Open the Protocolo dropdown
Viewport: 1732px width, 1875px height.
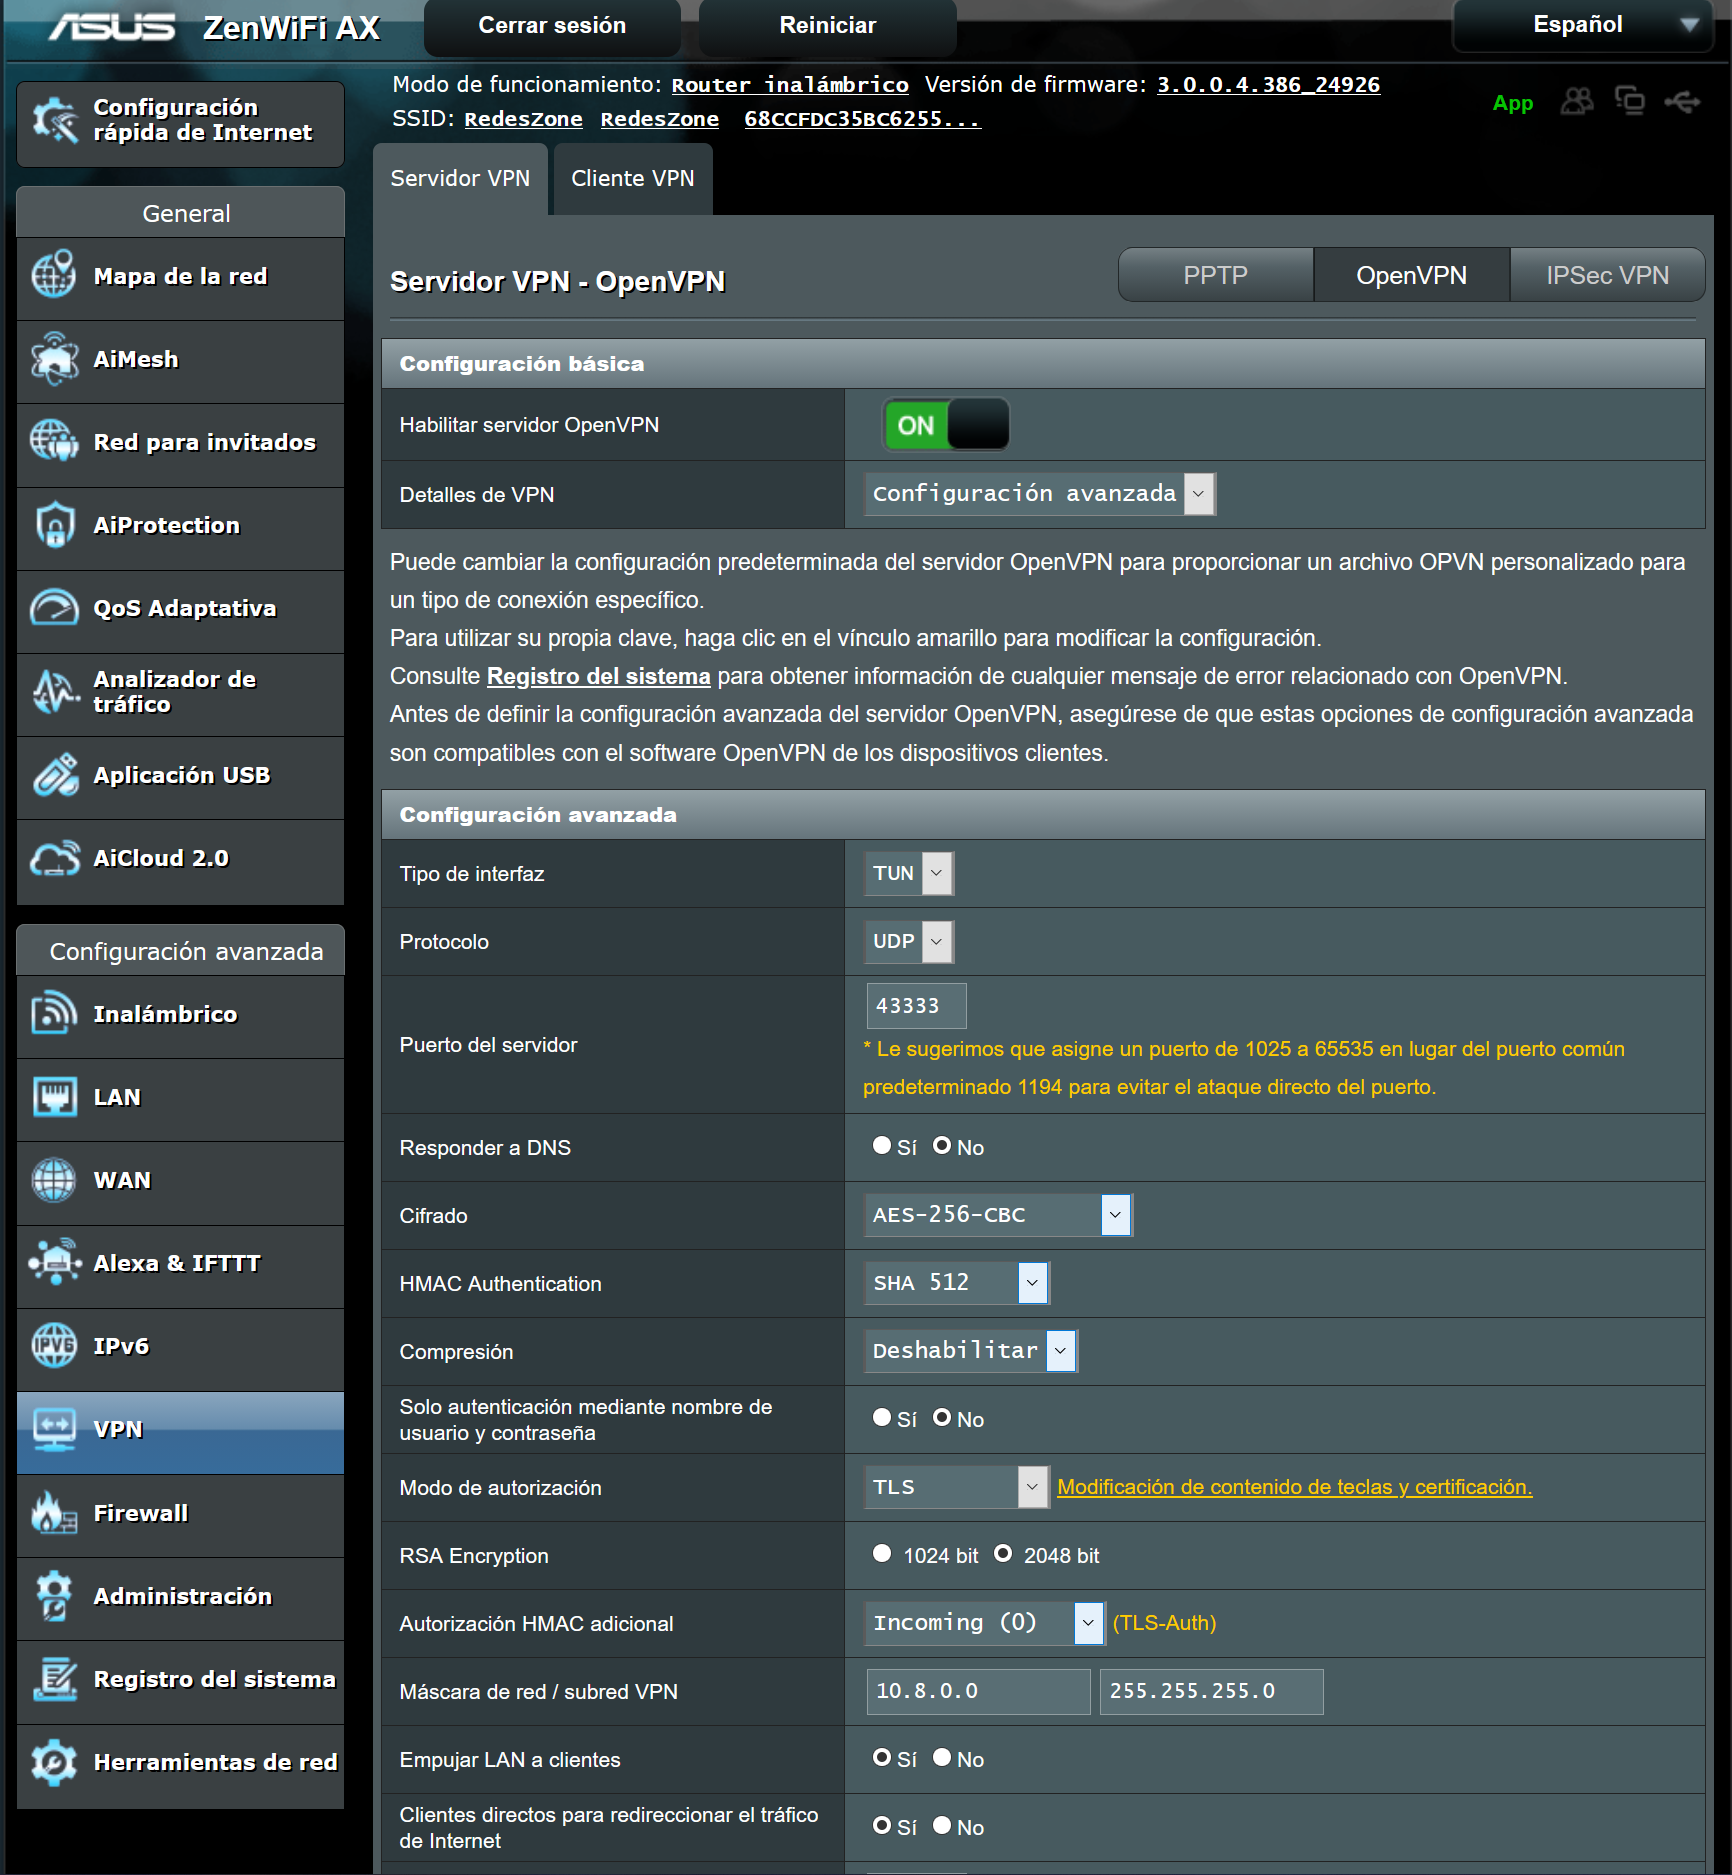(x=909, y=941)
